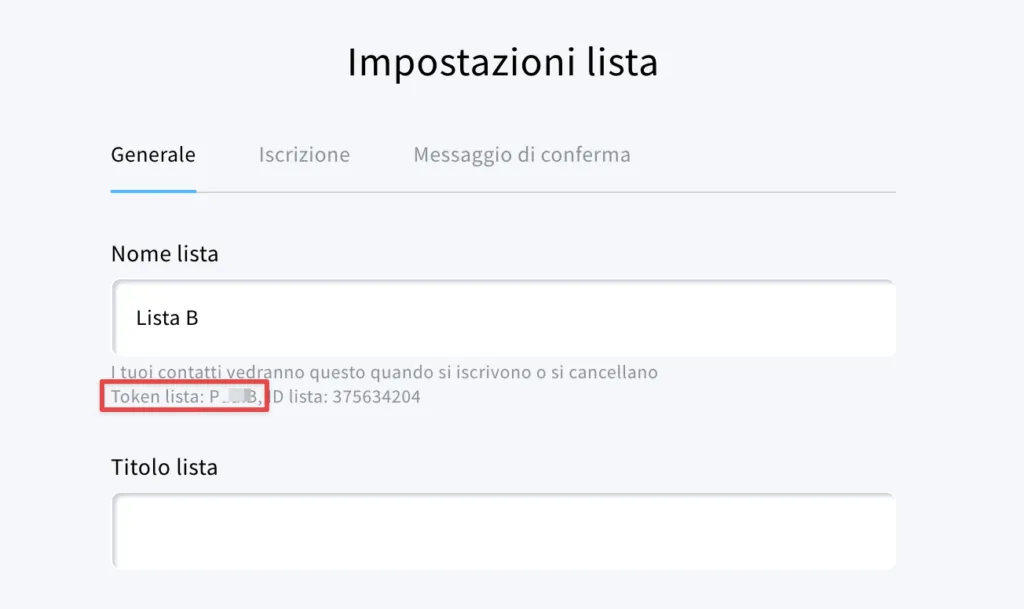This screenshot has width=1024, height=609.
Task: Click the helper text about contatti
Action: (x=385, y=372)
